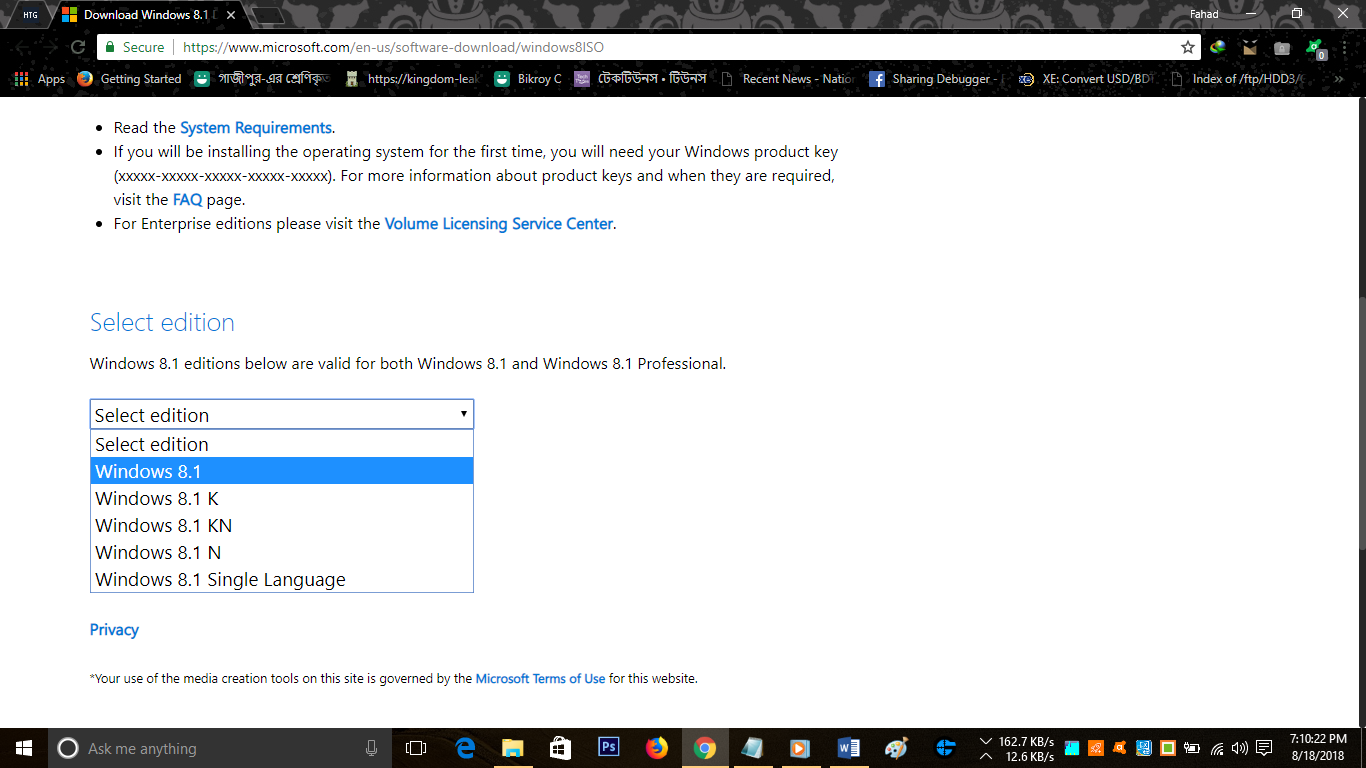Open the Wi-Fi network tray icon
The image size is (1366, 768).
(1217, 748)
